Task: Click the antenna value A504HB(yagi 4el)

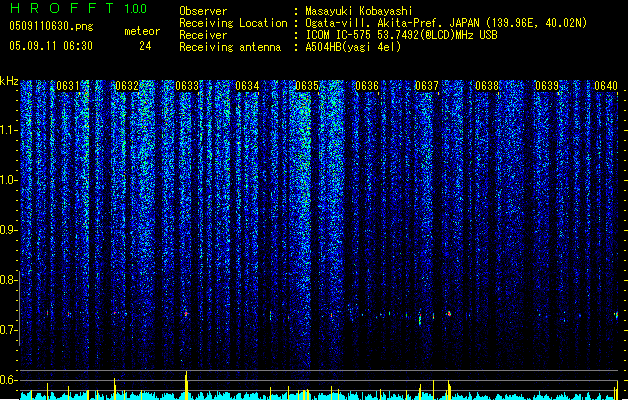Action: [353, 47]
